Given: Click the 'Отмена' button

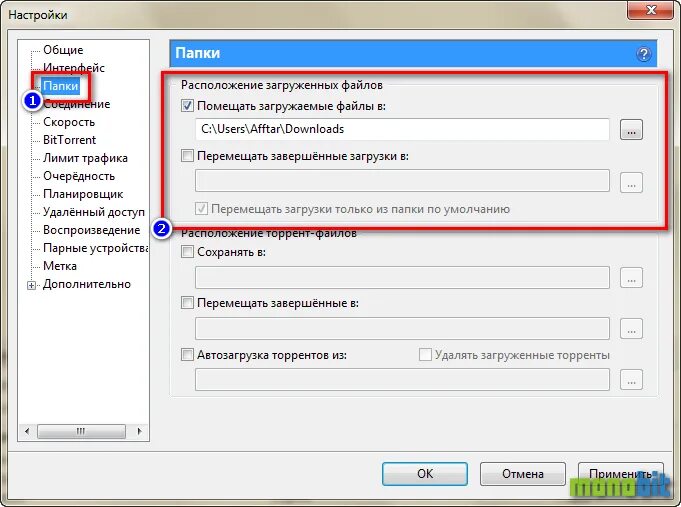Looking at the screenshot, I should (523, 474).
